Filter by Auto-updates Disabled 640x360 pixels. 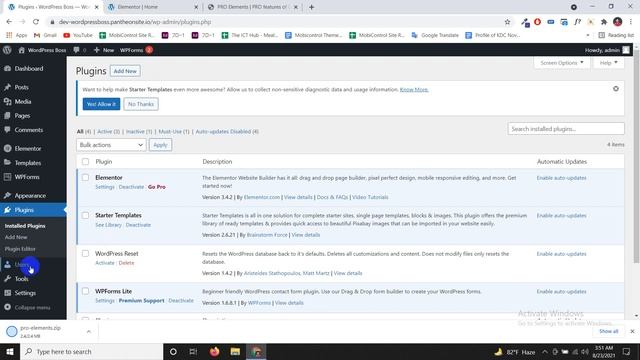point(227,131)
